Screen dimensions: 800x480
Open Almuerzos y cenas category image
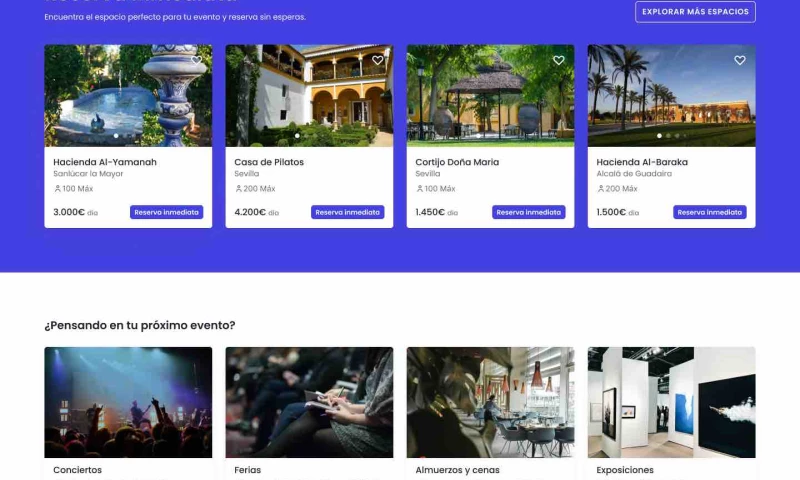pyautogui.click(x=490, y=402)
